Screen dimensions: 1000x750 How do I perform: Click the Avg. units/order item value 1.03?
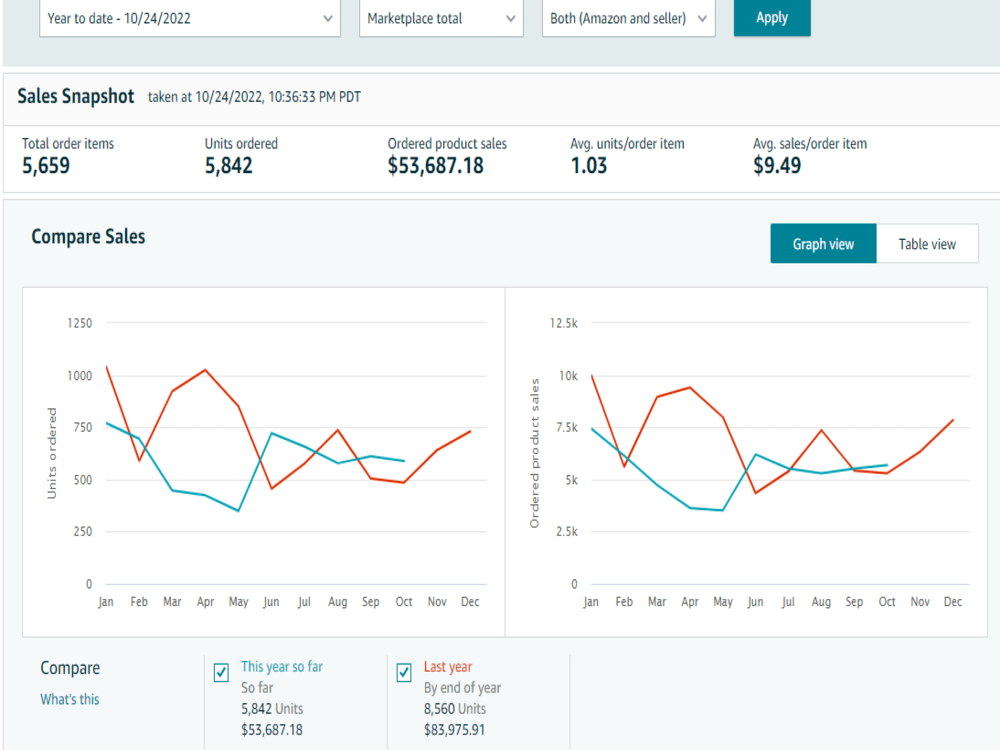coord(589,166)
